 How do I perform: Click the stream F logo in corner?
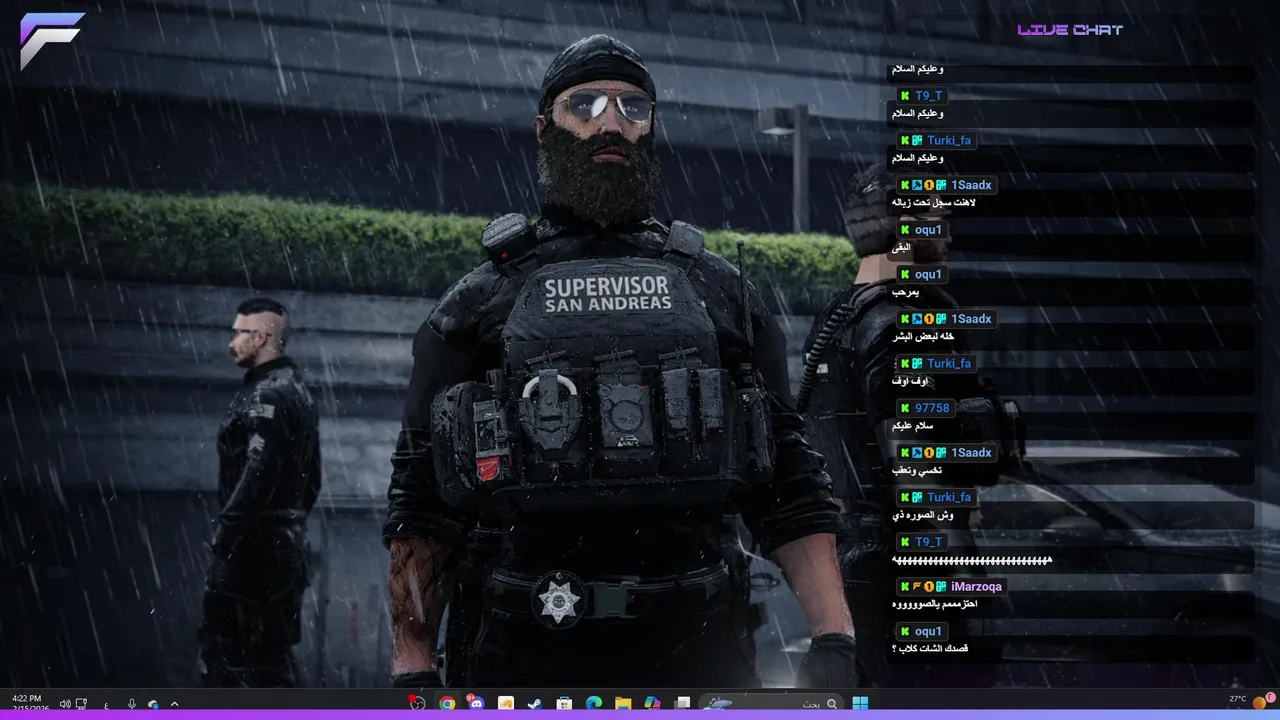pos(51,41)
